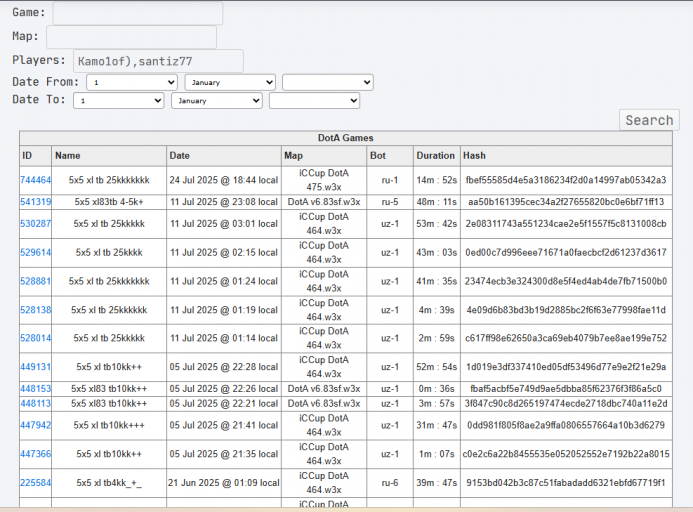Select game name 5x5 xl83tb 4-5k+
This screenshot has width=693, height=512.
109,202
